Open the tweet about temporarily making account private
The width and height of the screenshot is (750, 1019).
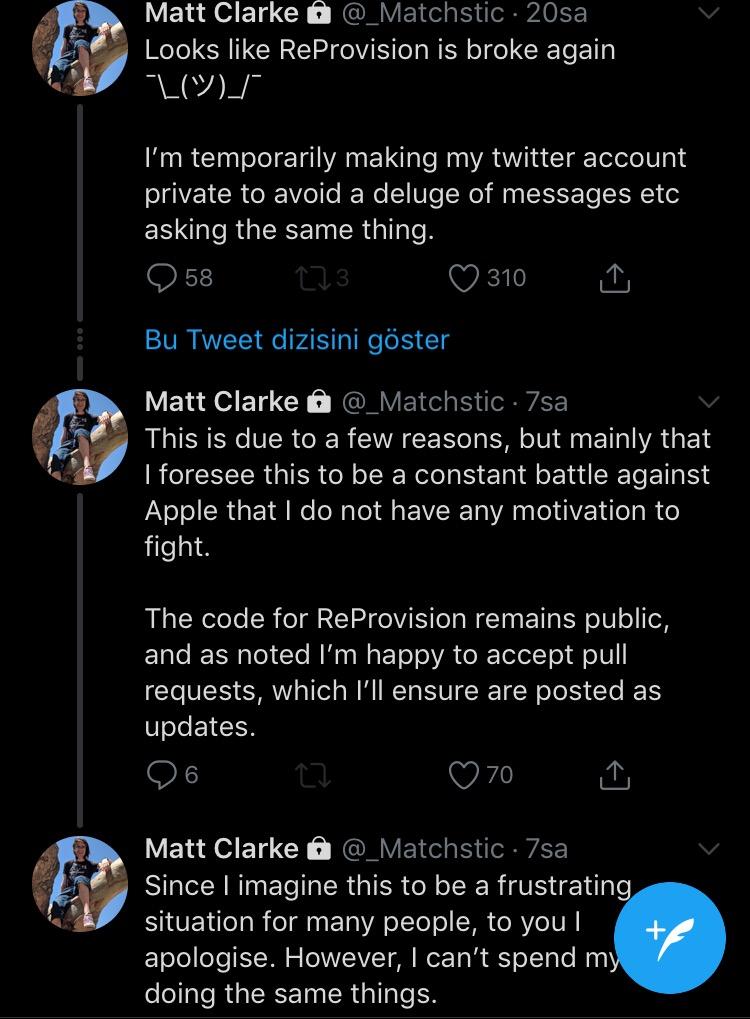[x=415, y=194]
